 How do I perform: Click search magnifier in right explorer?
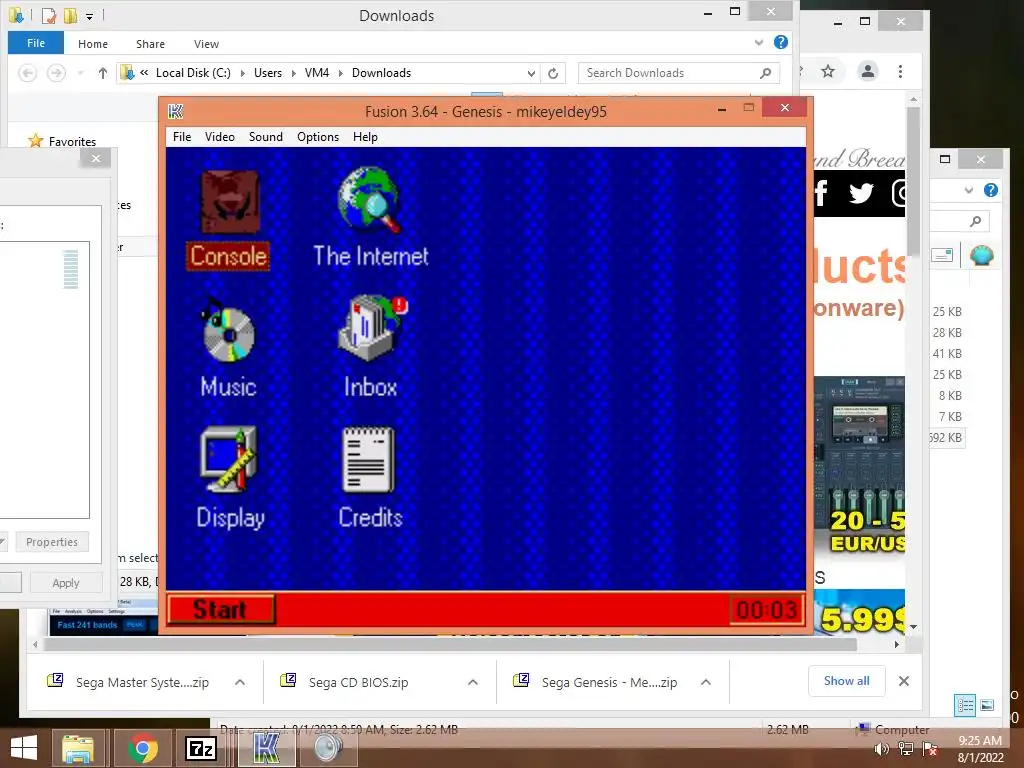[x=976, y=221]
